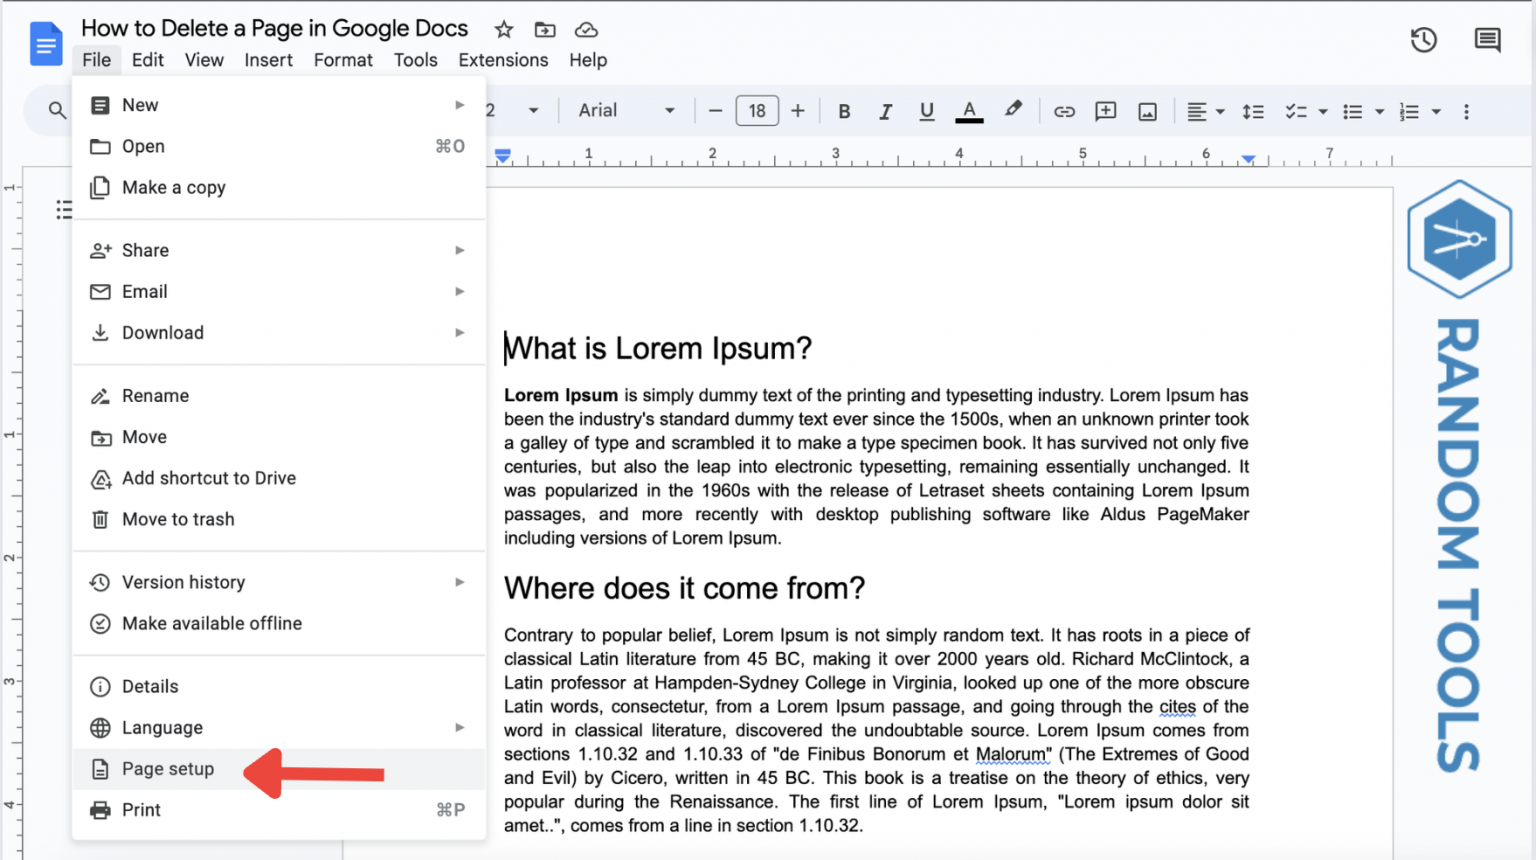Add a comment
The width and height of the screenshot is (1536, 860).
pyautogui.click(x=1105, y=111)
